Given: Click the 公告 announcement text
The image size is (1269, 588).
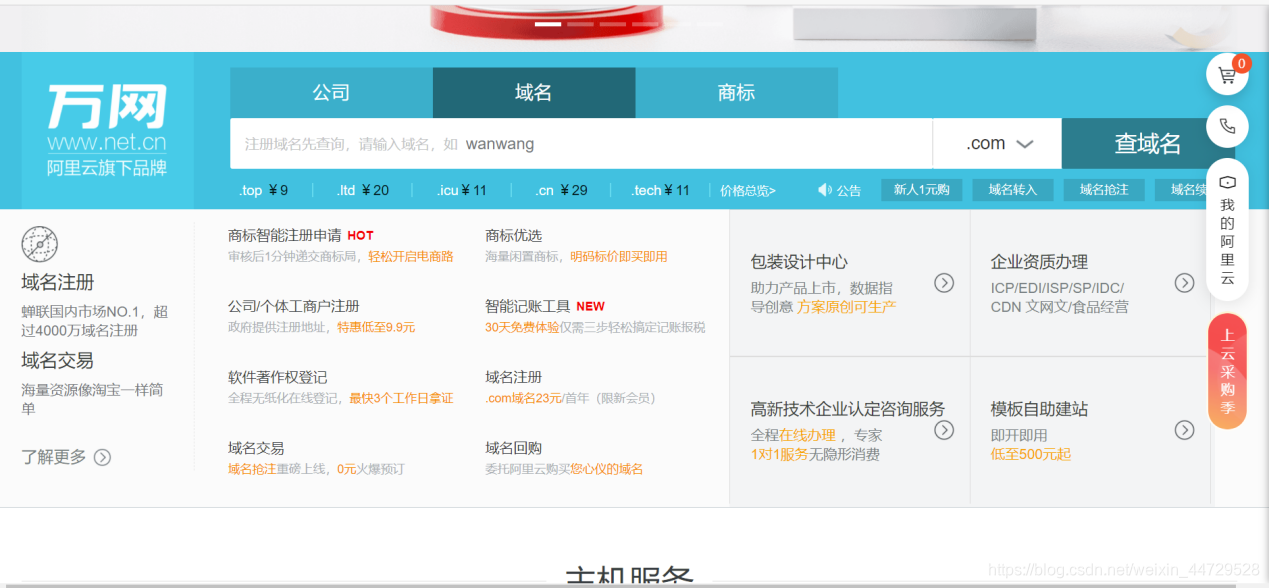Looking at the screenshot, I should pos(849,190).
